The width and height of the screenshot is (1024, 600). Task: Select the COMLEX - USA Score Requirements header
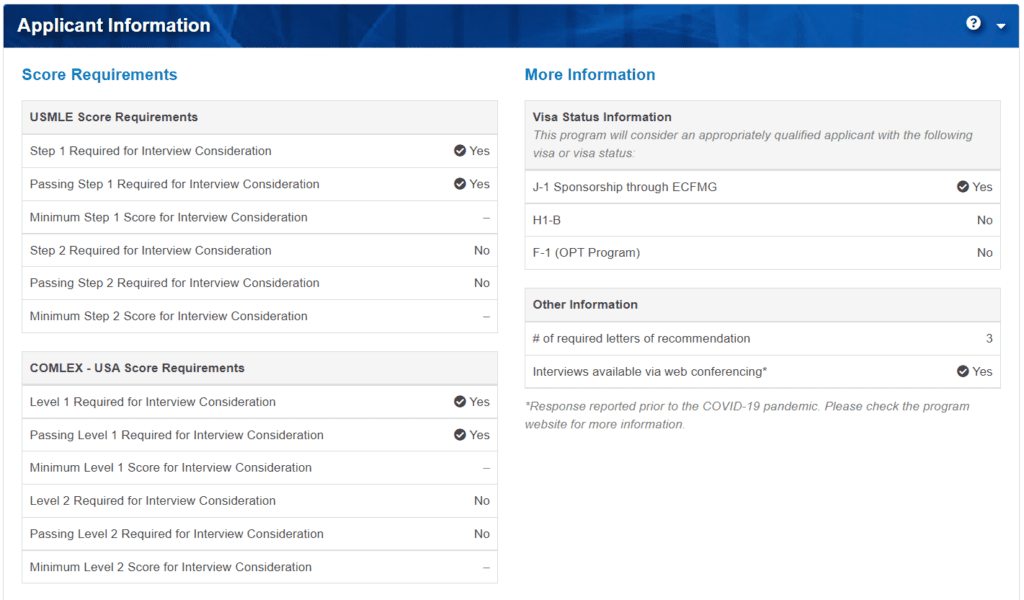pyautogui.click(x=137, y=368)
